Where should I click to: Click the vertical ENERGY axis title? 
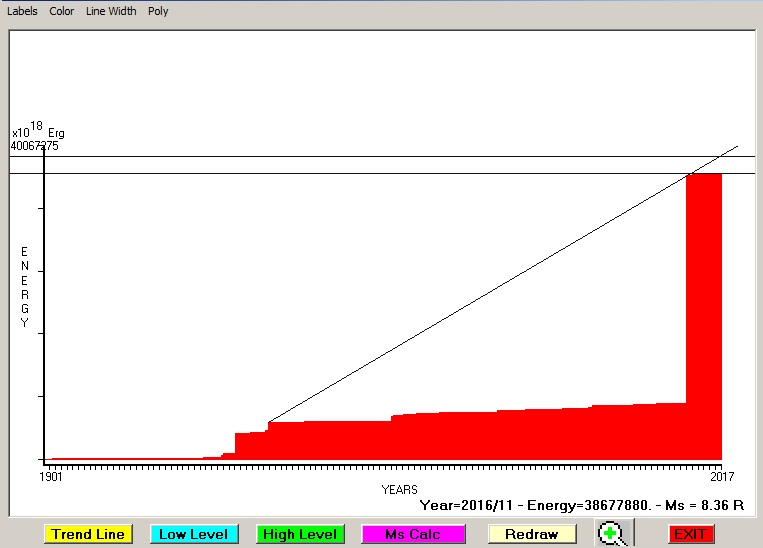(25, 287)
